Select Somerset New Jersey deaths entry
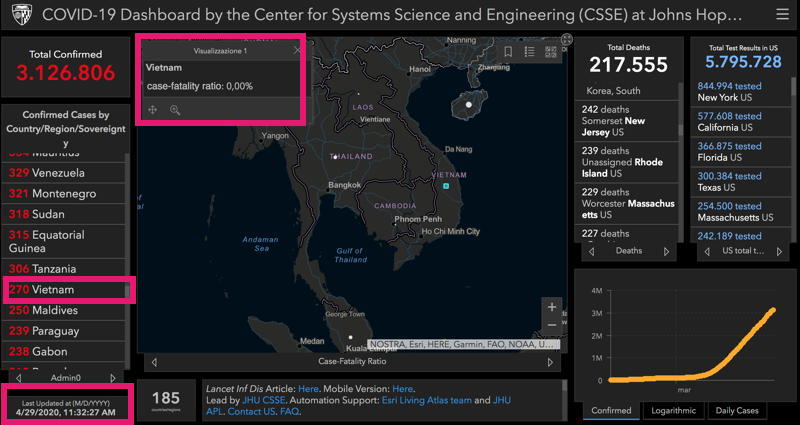 tap(628, 121)
